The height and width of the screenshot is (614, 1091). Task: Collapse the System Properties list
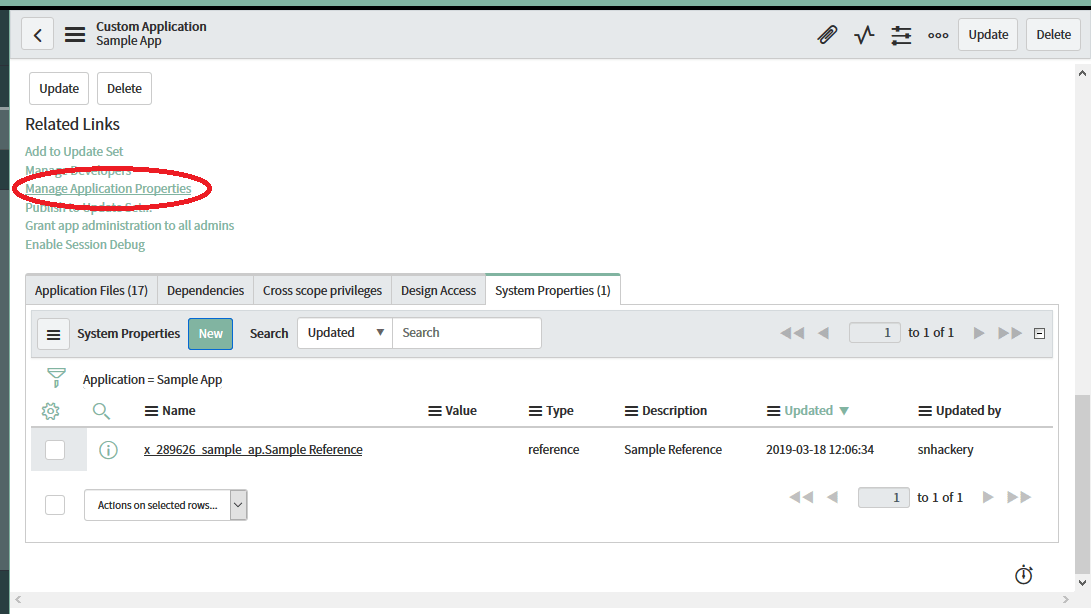coord(1039,332)
